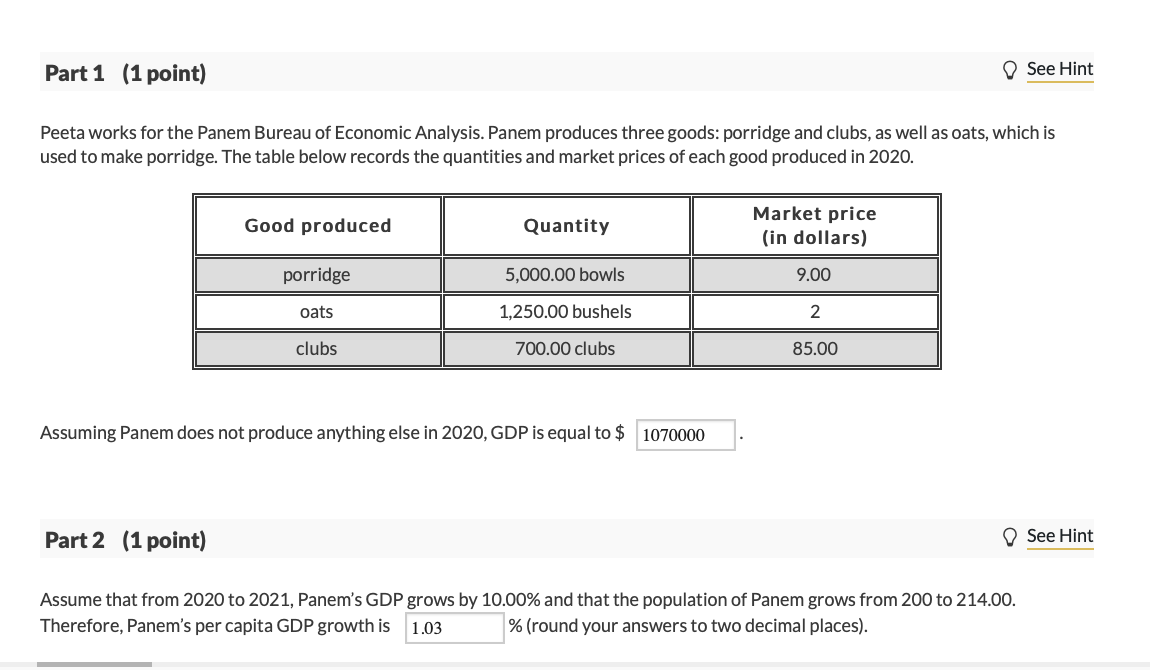The height and width of the screenshot is (670, 1150).
Task: Click the 5,000.00 bowls quantity cell
Action: (x=565, y=275)
